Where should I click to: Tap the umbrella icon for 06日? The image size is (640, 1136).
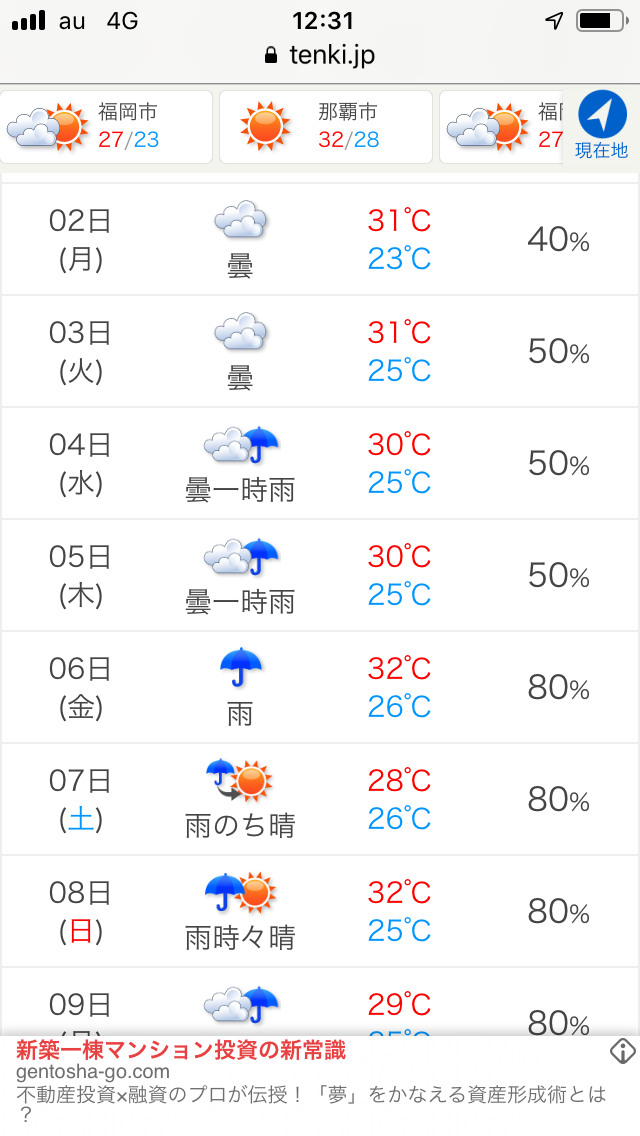coord(240,667)
